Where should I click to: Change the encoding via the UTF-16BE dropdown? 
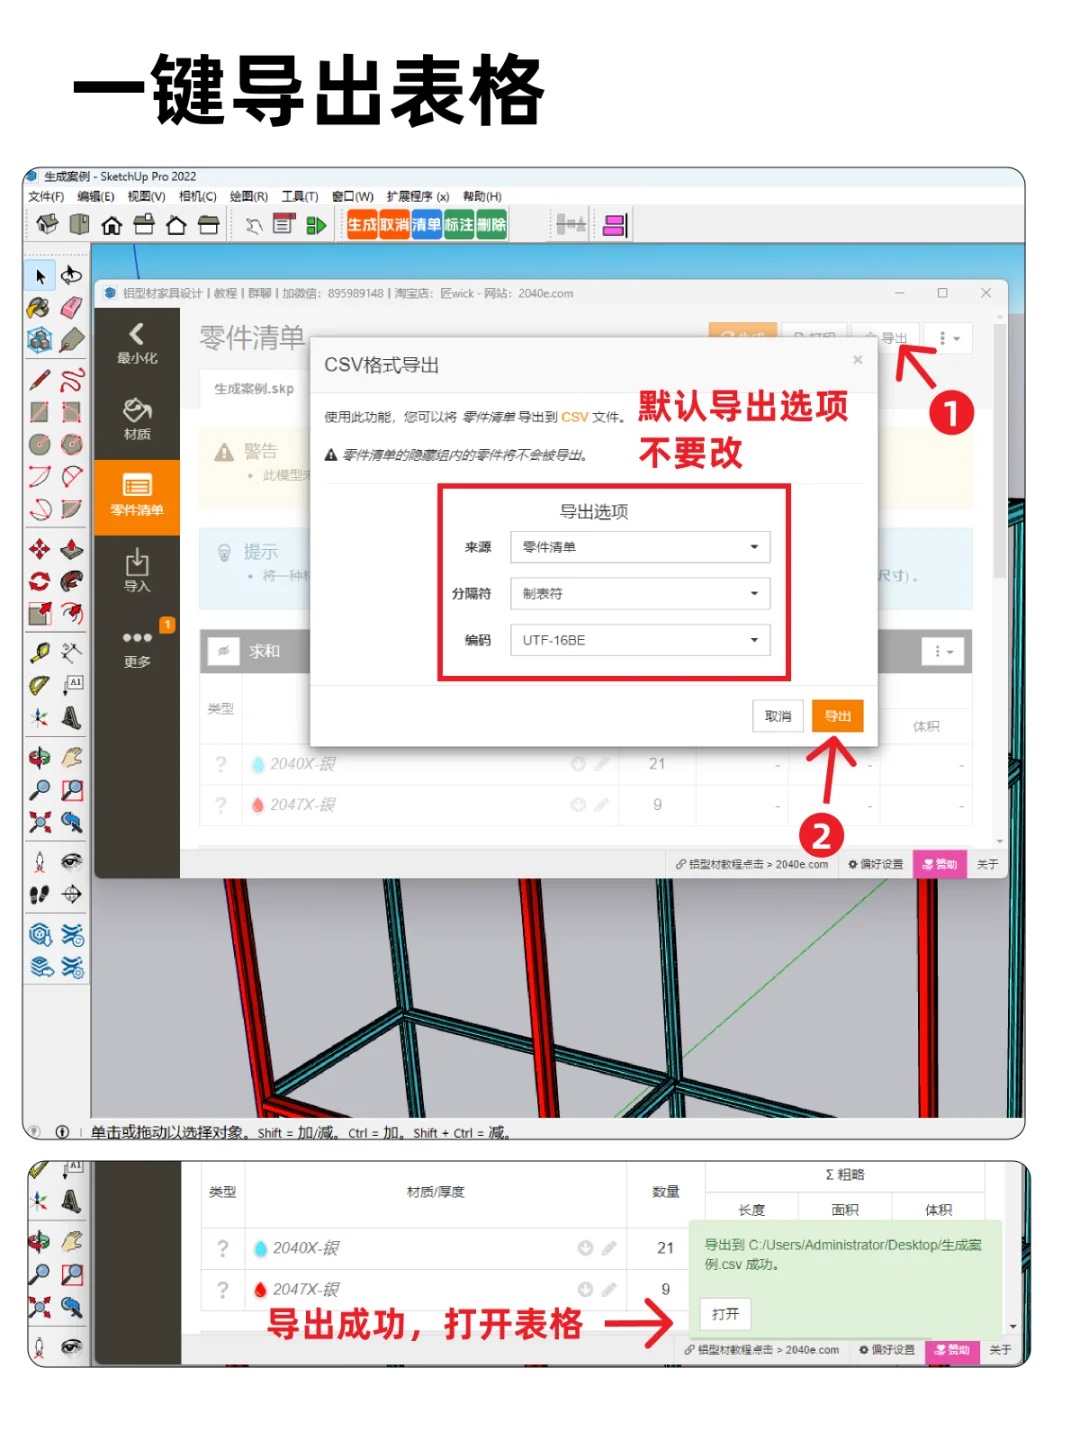(640, 640)
